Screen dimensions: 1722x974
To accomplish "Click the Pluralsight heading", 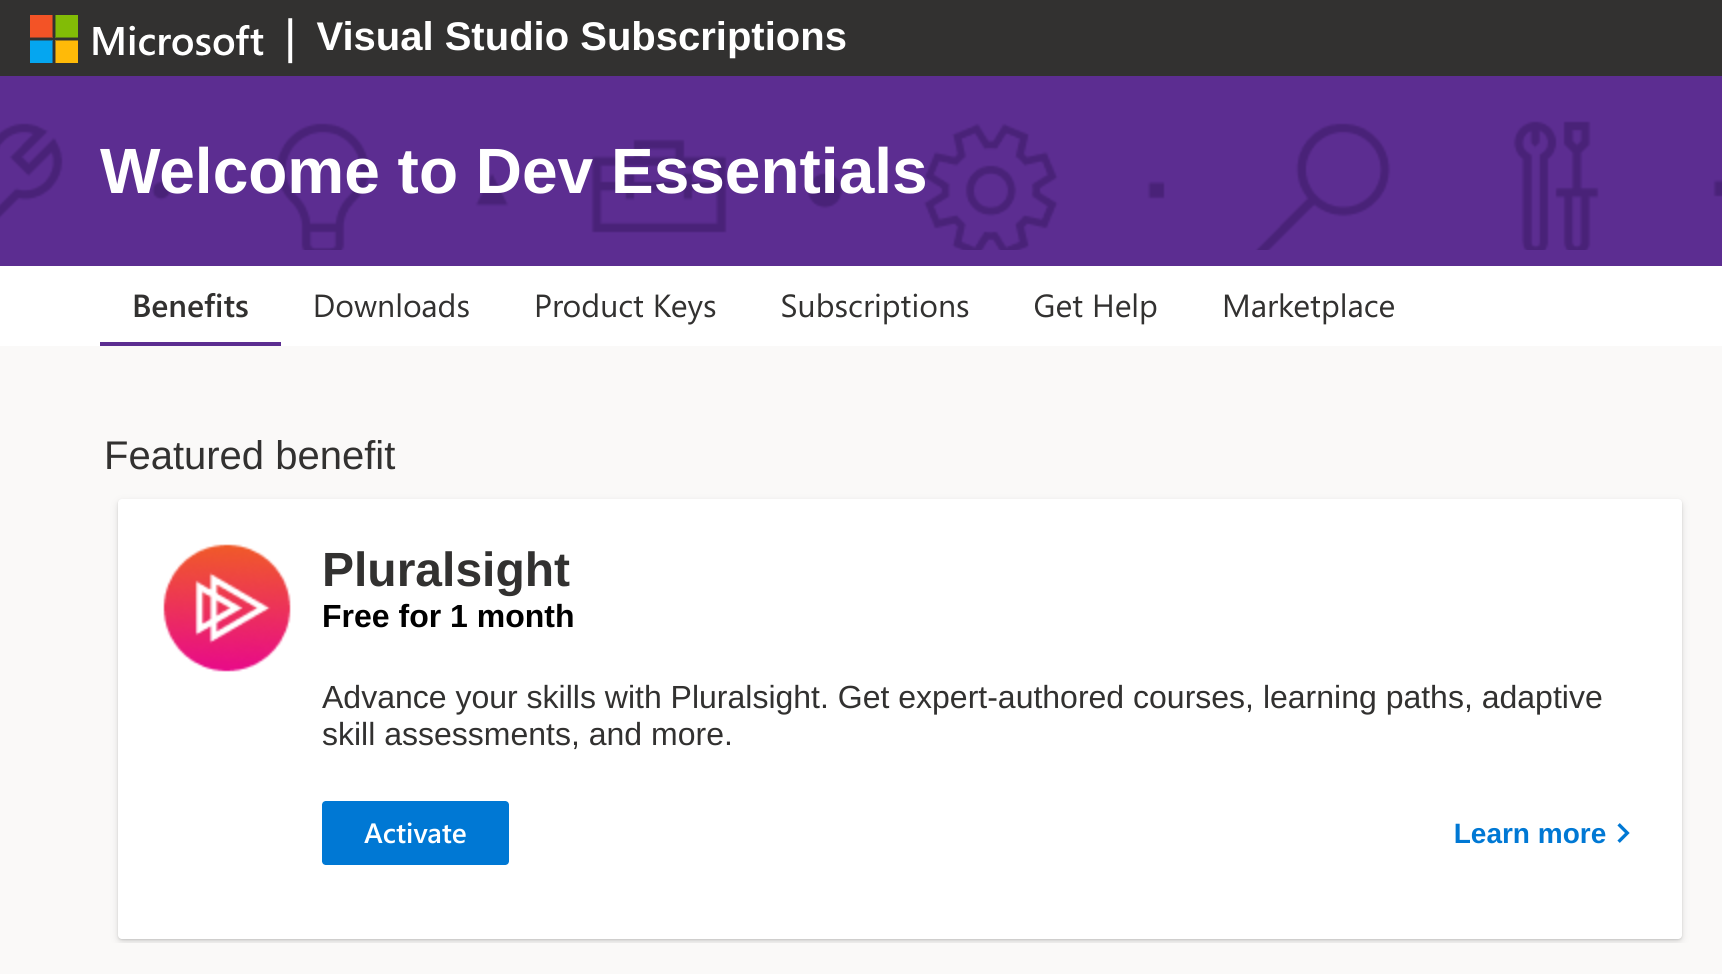I will pyautogui.click(x=446, y=570).
